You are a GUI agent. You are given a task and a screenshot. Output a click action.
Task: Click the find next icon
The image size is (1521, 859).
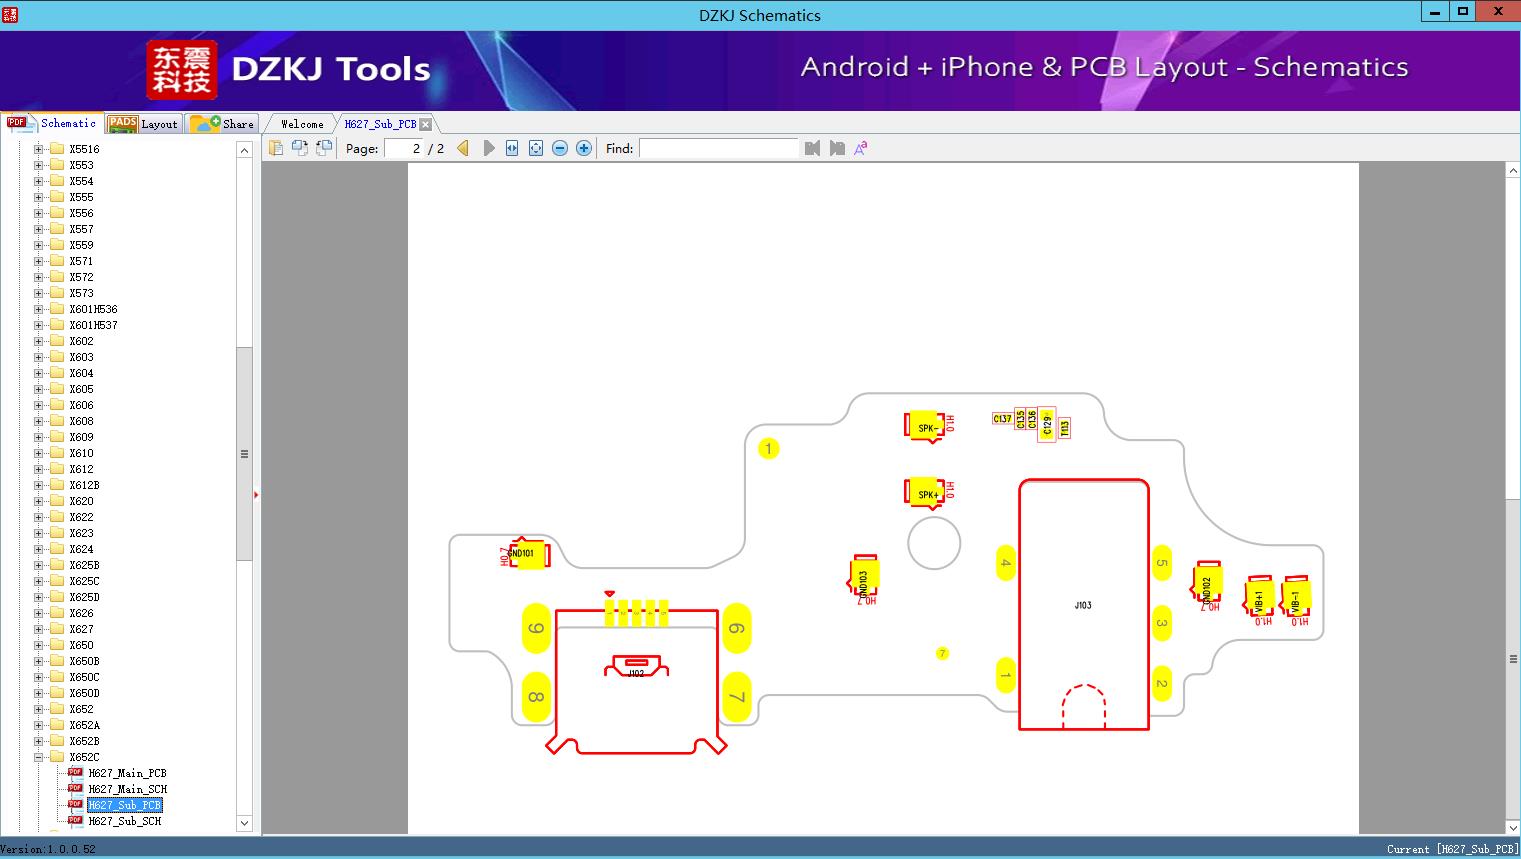[837, 148]
